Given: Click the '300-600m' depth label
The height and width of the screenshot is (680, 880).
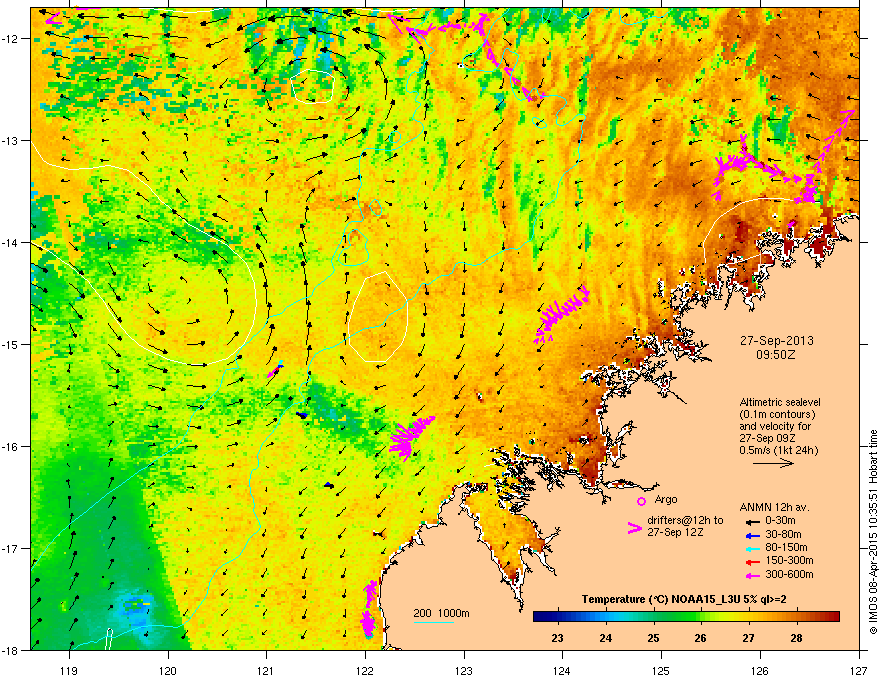Looking at the screenshot, I should click(789, 574).
